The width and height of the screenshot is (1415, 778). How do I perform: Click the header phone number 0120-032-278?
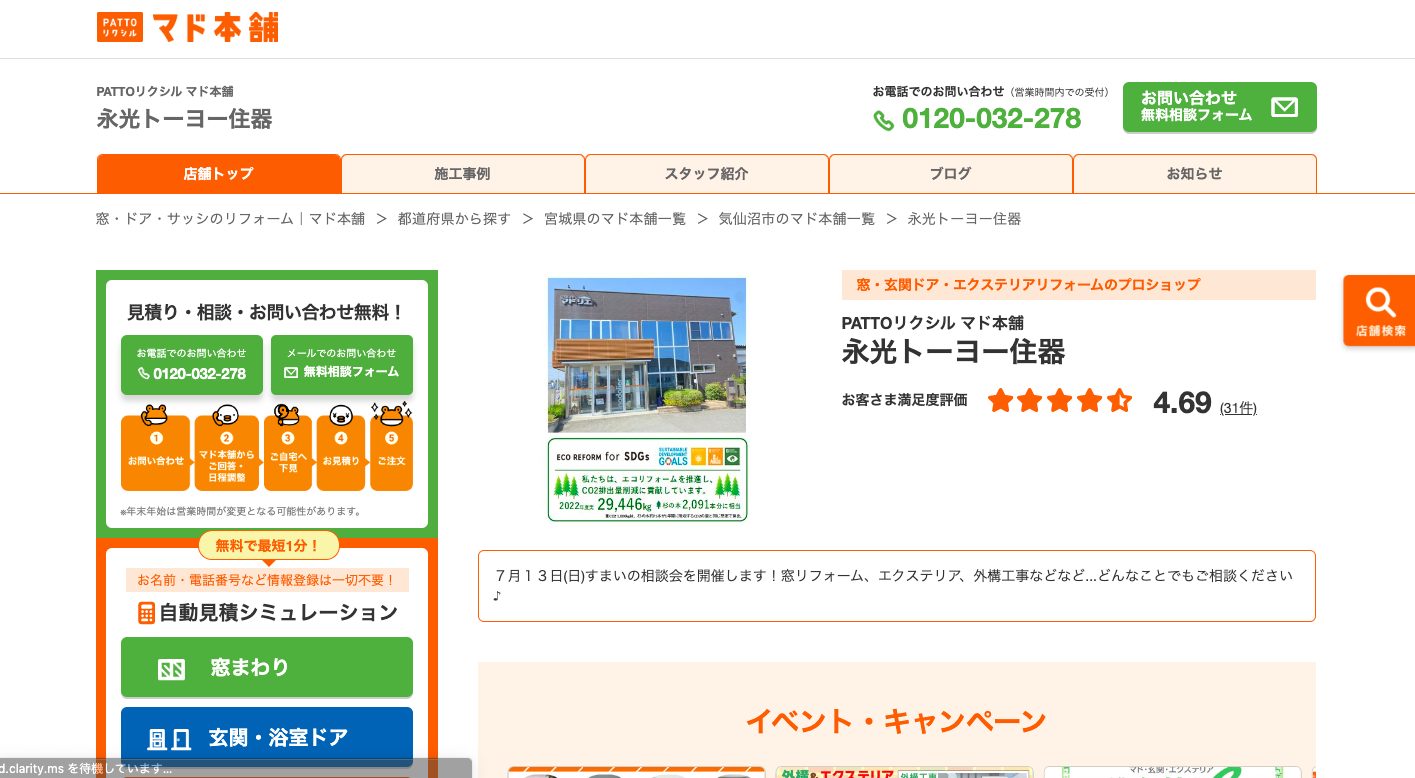click(x=991, y=119)
